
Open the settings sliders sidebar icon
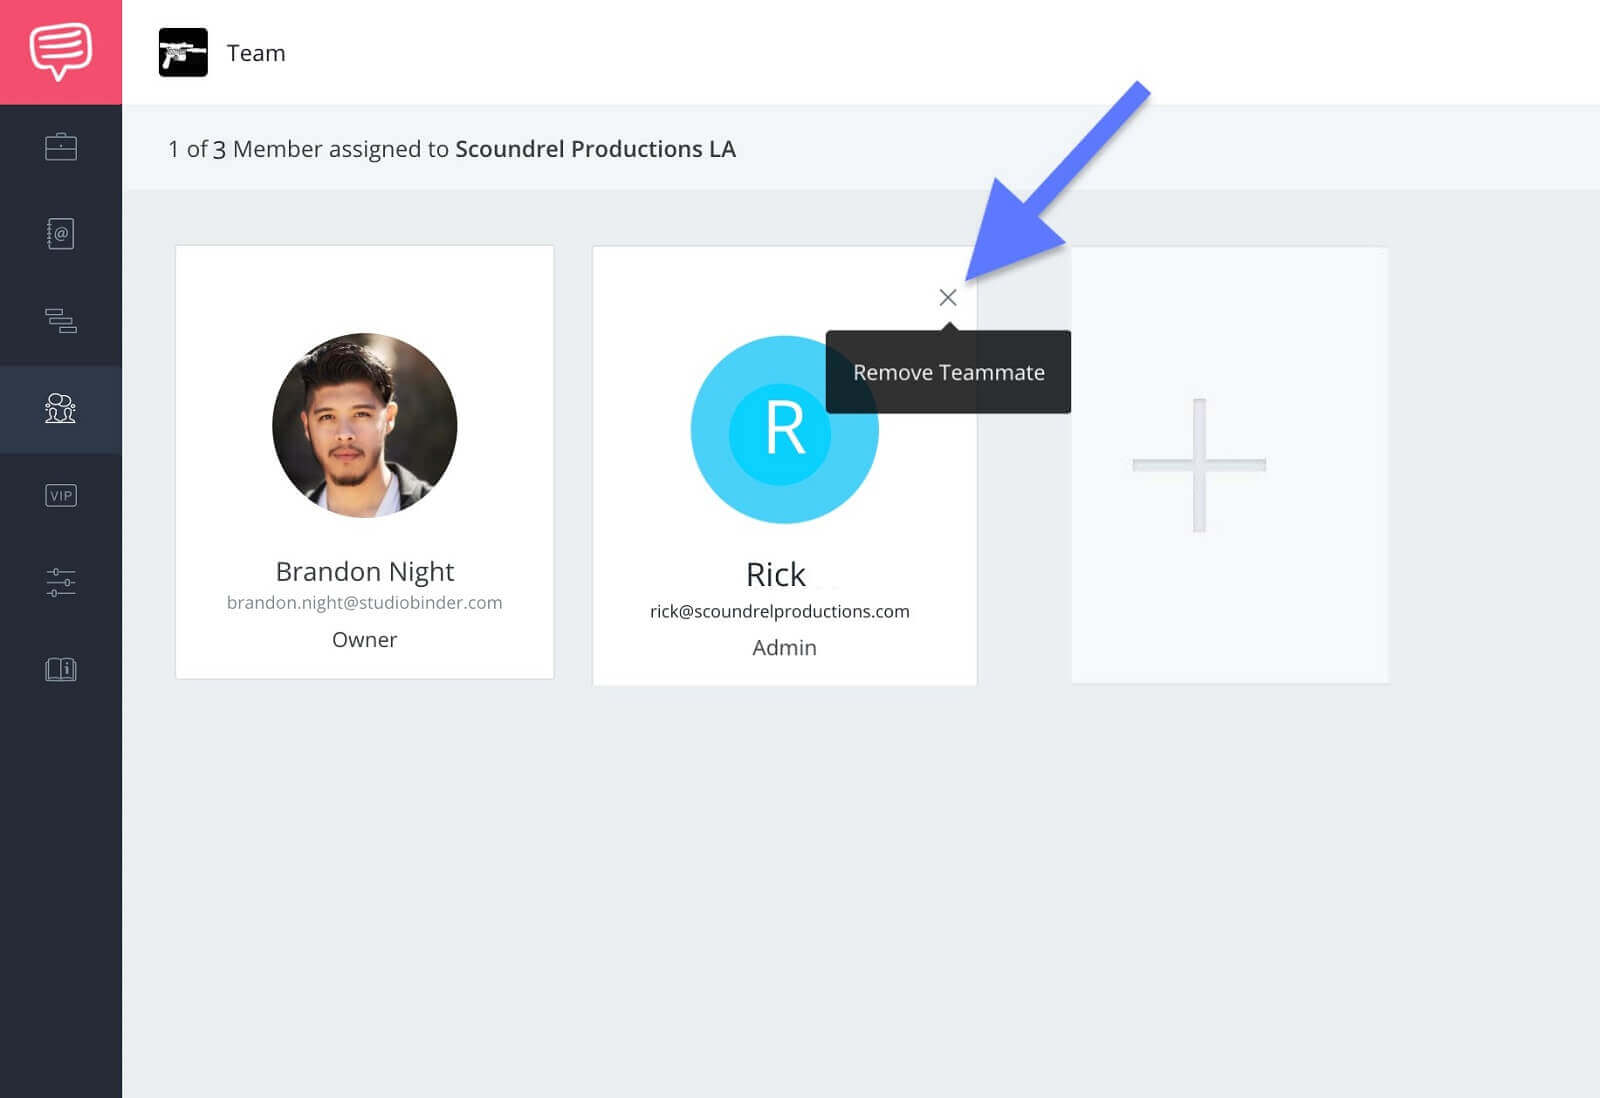(61, 582)
